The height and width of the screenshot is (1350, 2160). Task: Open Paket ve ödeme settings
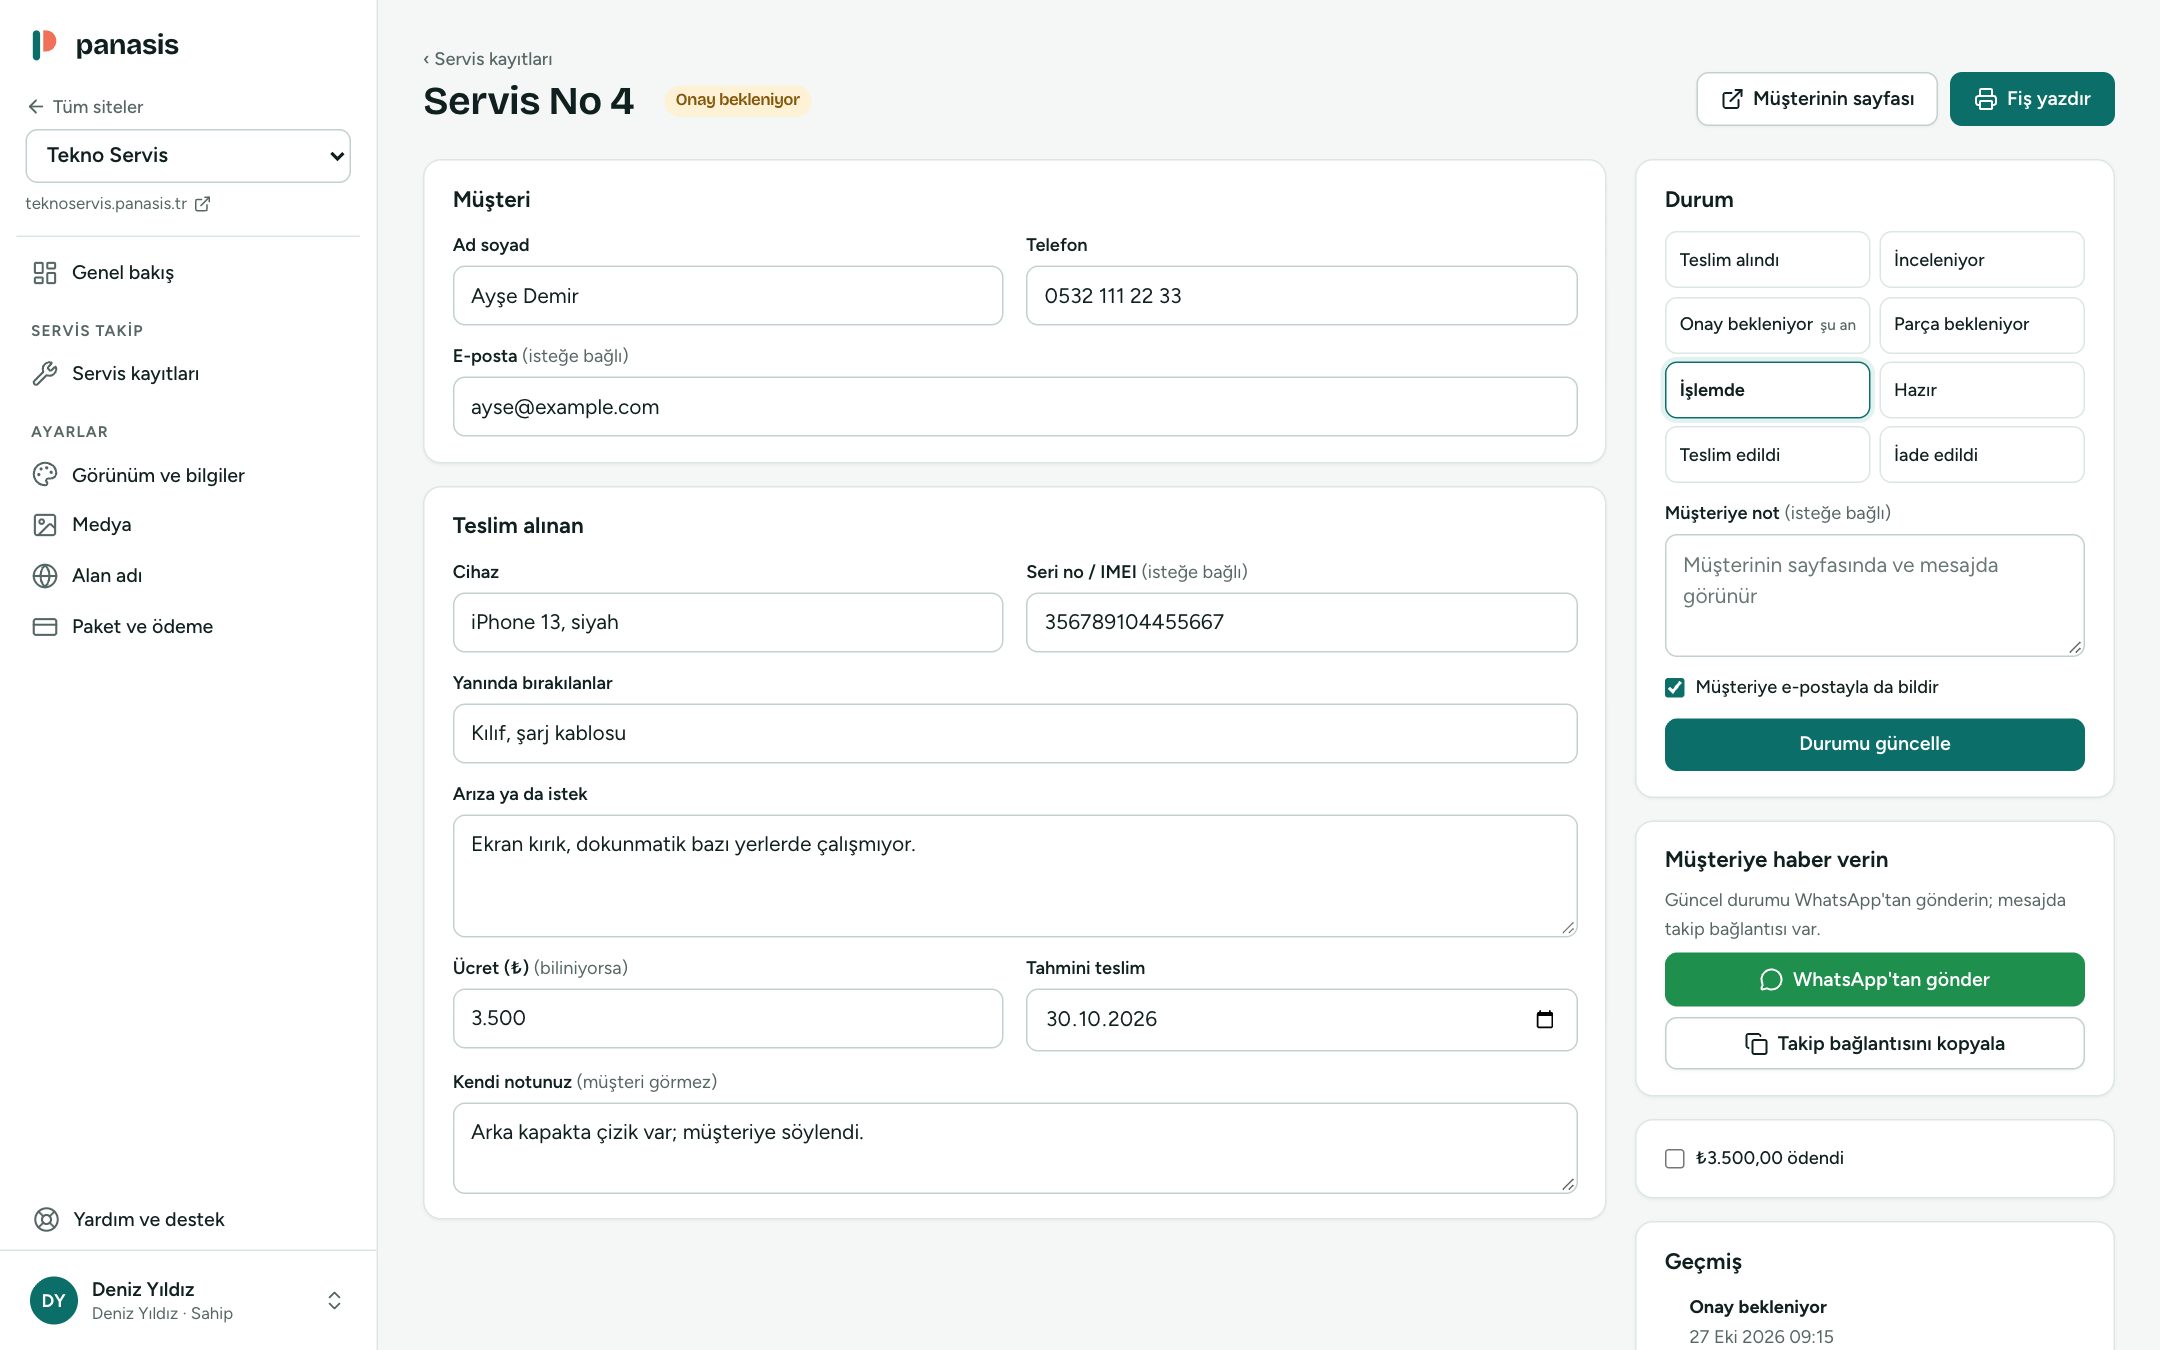point(188,627)
